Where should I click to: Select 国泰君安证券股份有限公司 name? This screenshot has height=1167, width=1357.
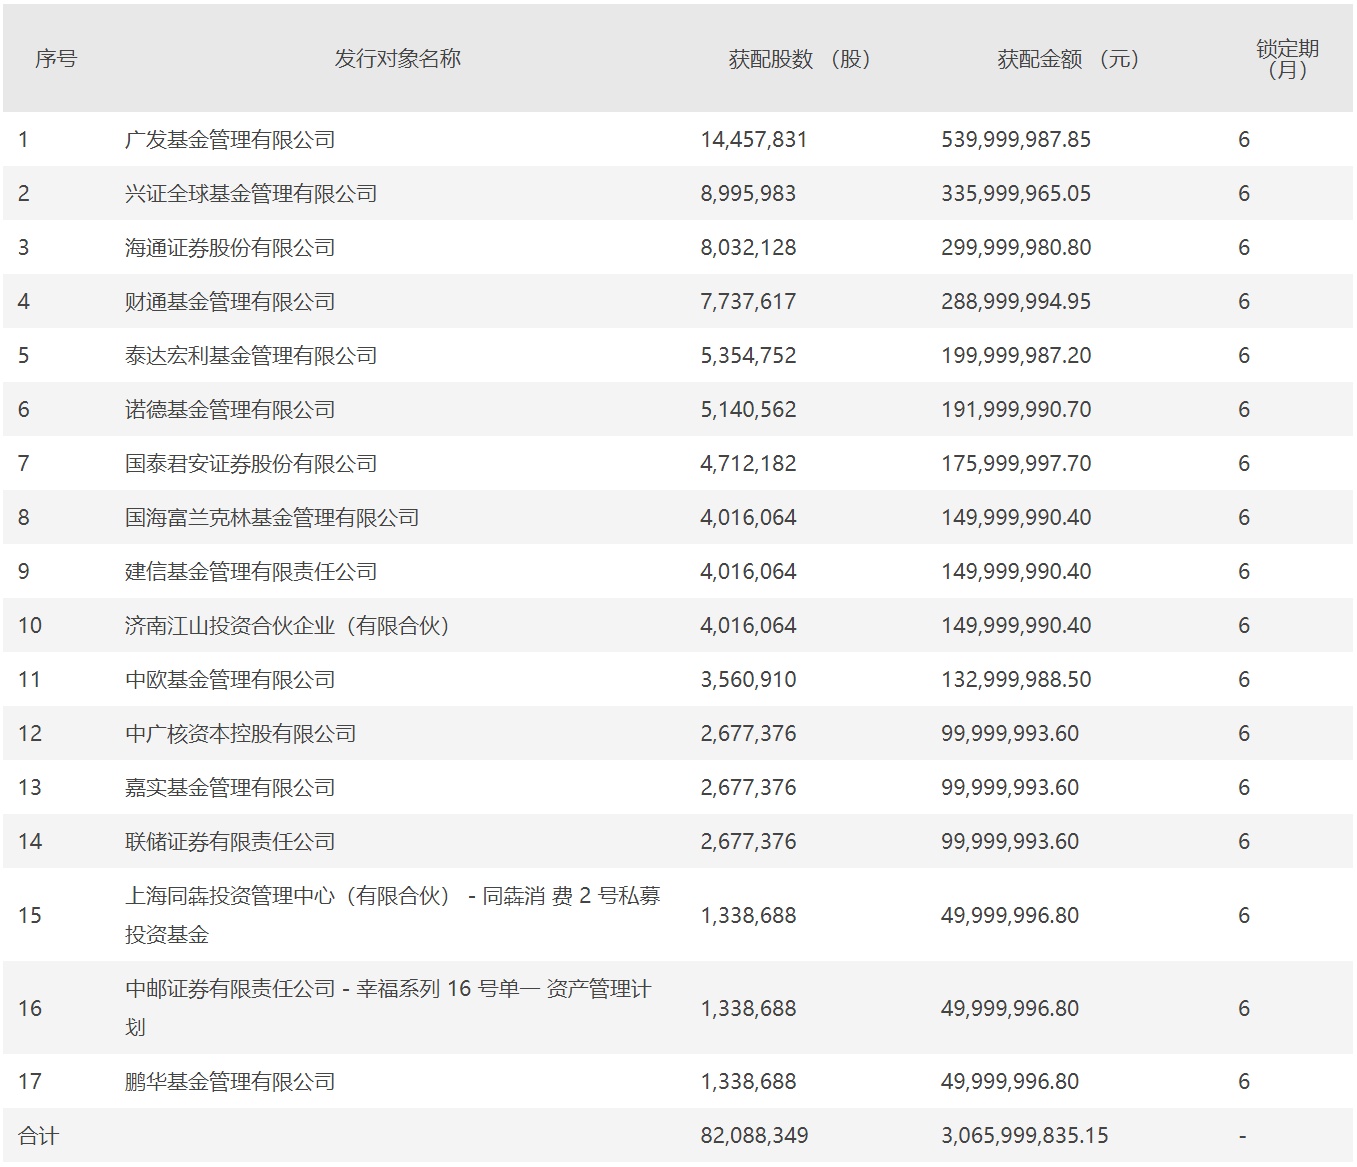click(251, 464)
